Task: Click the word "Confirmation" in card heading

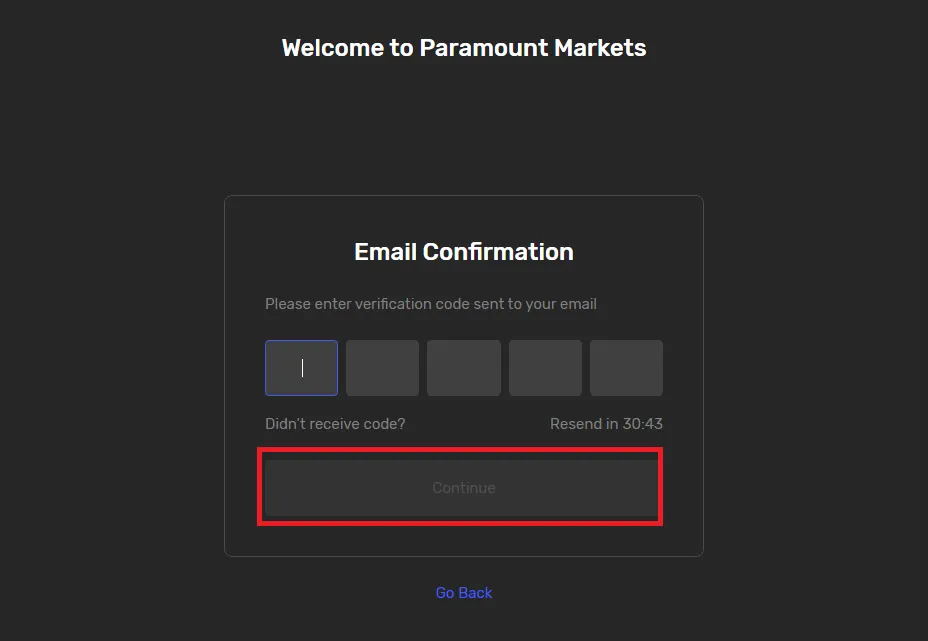Action: pyautogui.click(x=498, y=252)
